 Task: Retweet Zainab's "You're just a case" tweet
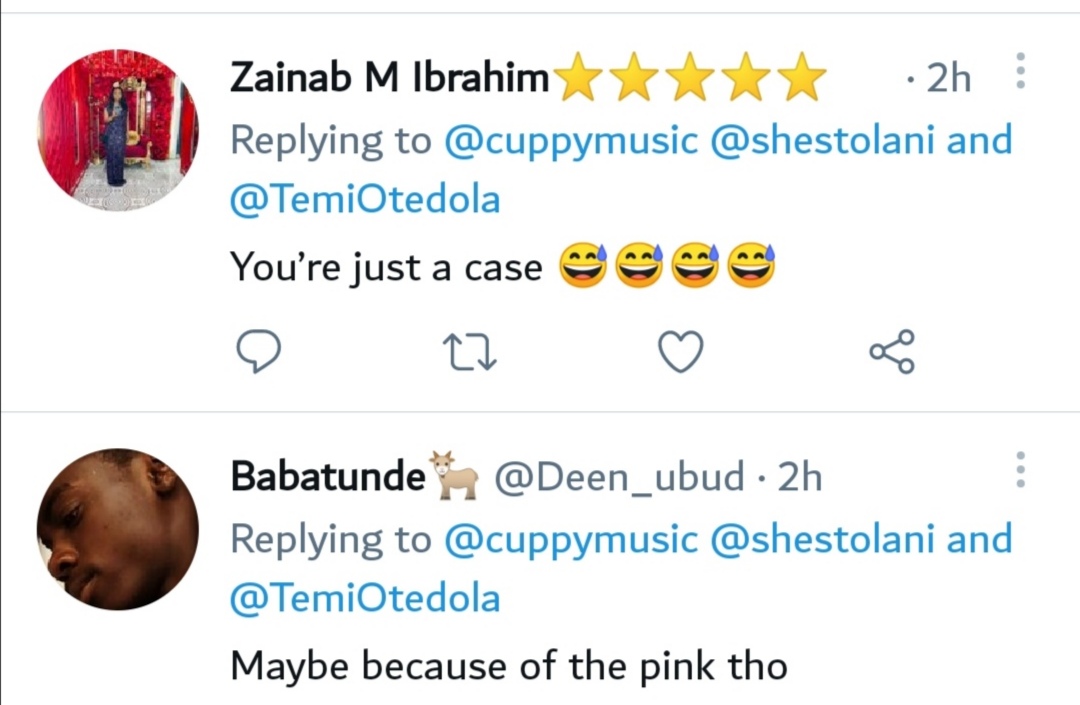(471, 351)
